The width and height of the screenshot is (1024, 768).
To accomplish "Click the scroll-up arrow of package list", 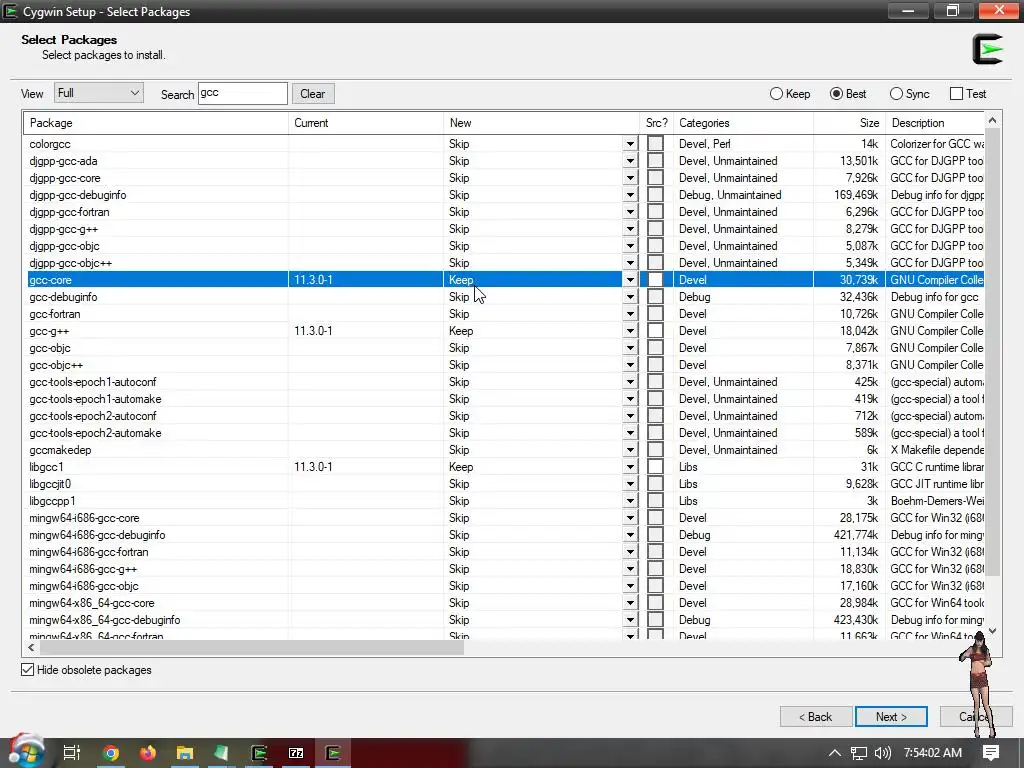I will coord(992,121).
